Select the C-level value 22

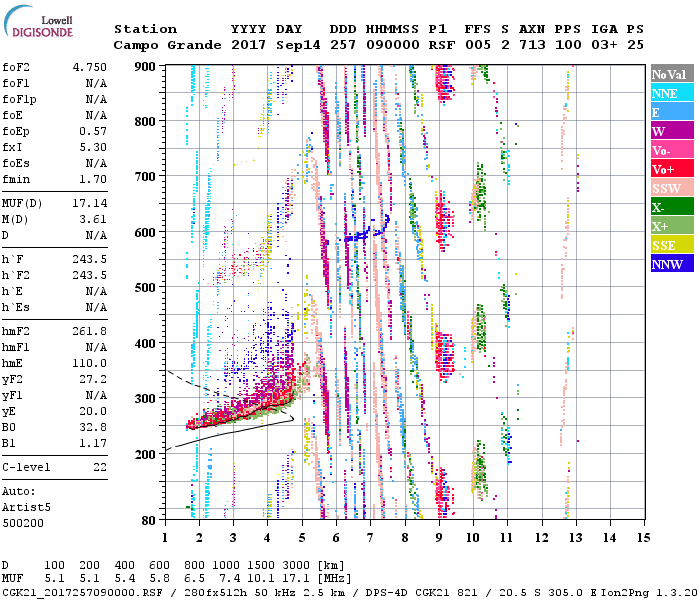pos(100,467)
